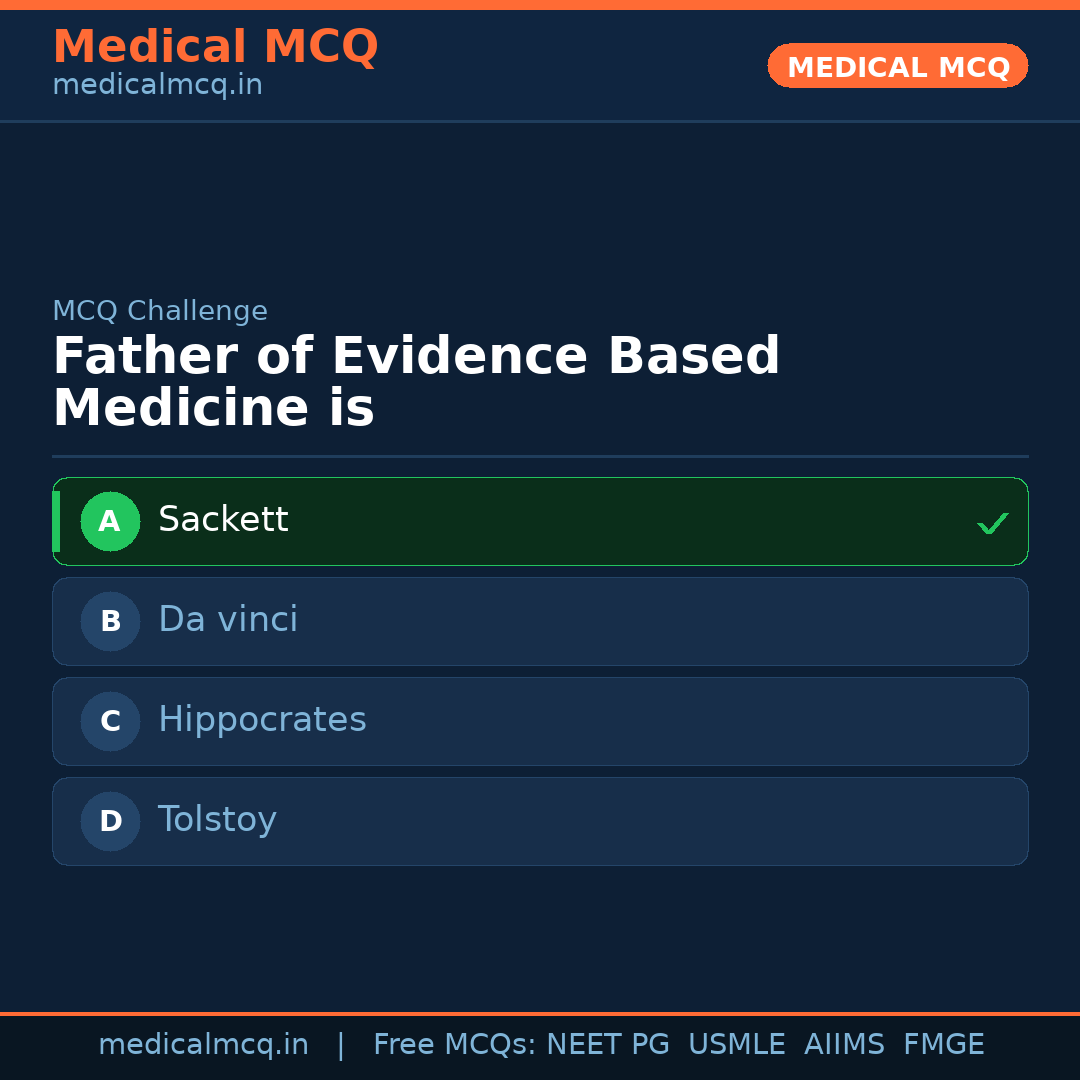Click the green checkmark on option A
1080x1080 pixels.
click(993, 522)
